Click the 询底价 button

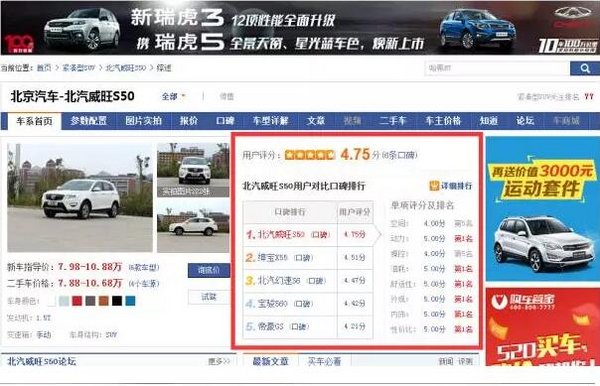tap(209, 270)
